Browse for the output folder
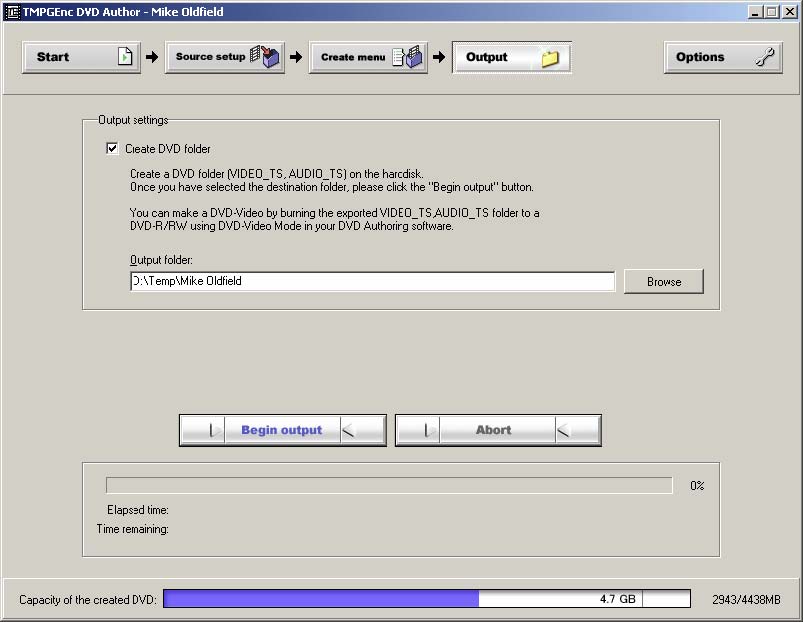Viewport: 803px width, 622px height. click(664, 282)
